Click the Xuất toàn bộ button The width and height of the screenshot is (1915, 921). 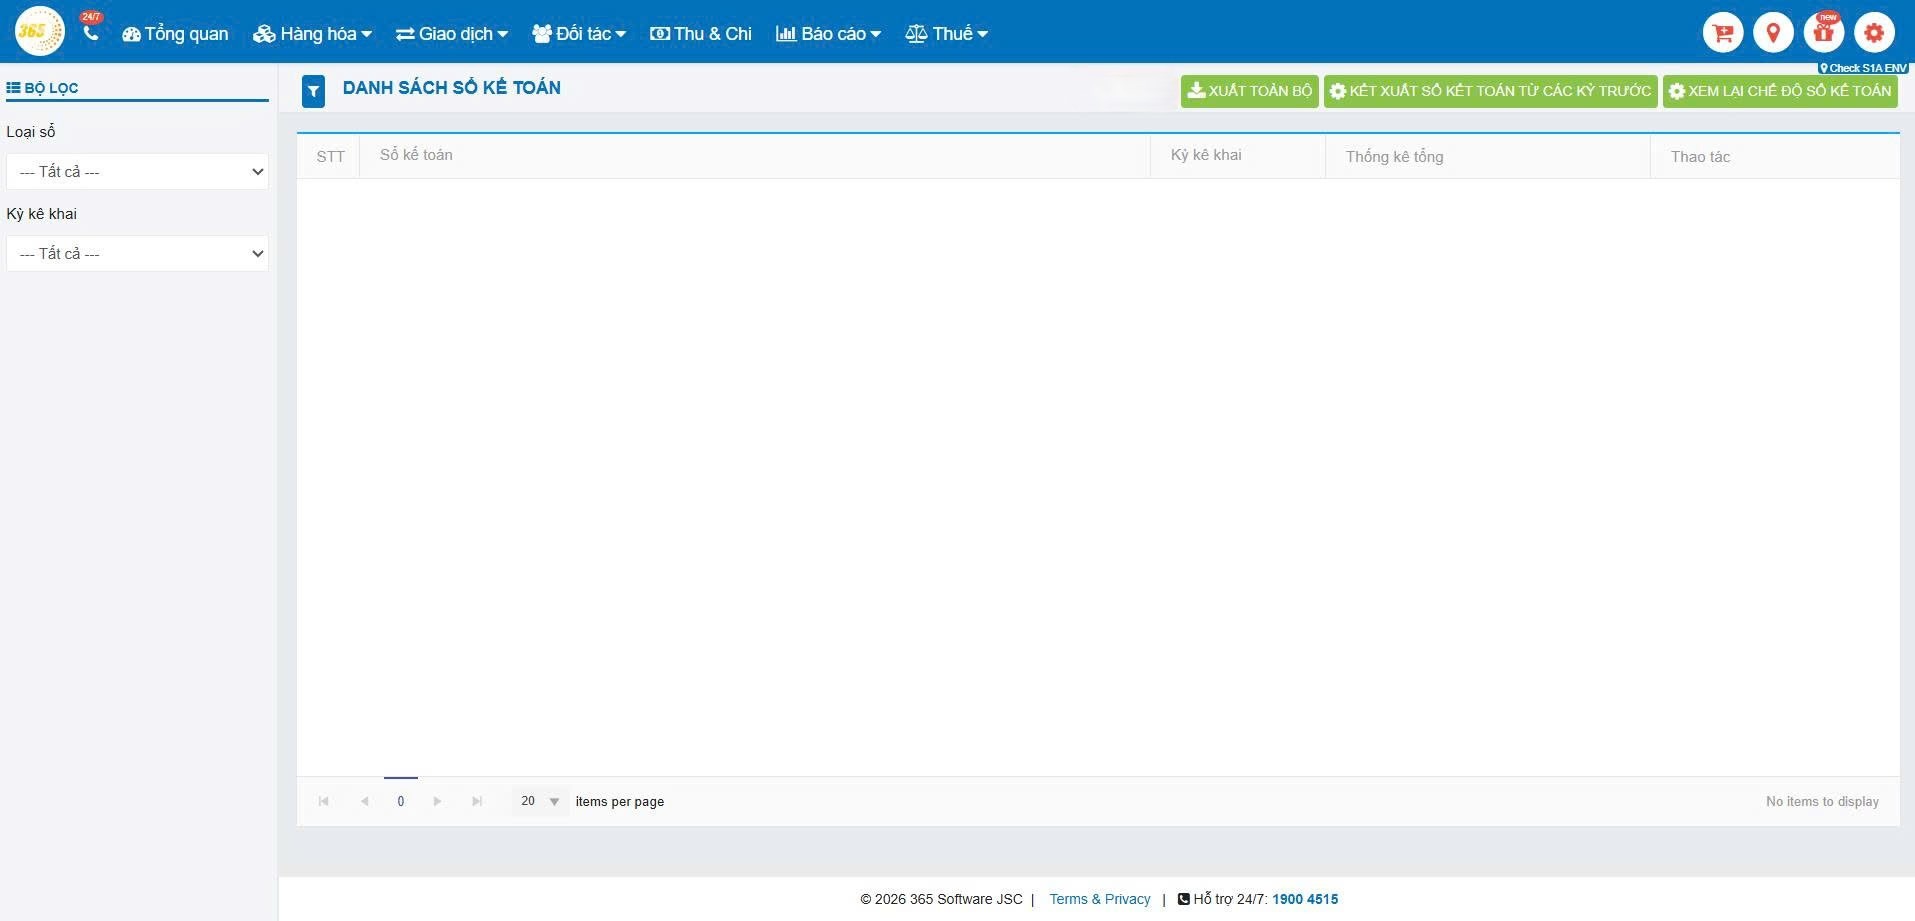pos(1249,91)
